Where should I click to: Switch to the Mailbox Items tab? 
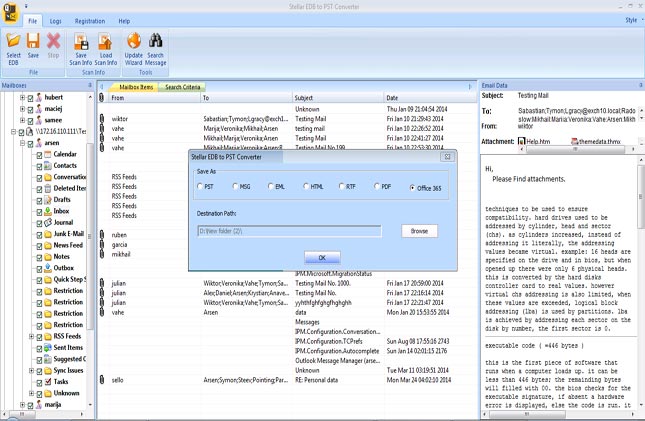tap(136, 87)
